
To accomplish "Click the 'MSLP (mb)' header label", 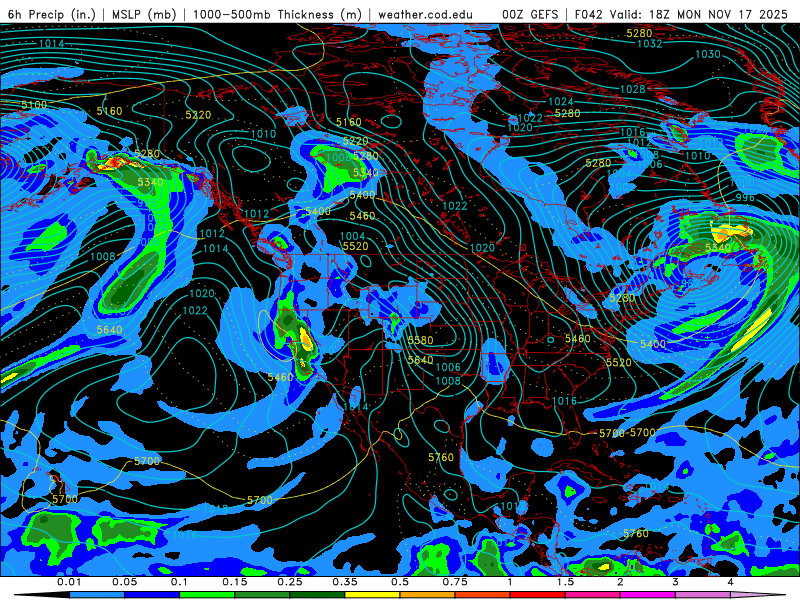I will coord(144,14).
